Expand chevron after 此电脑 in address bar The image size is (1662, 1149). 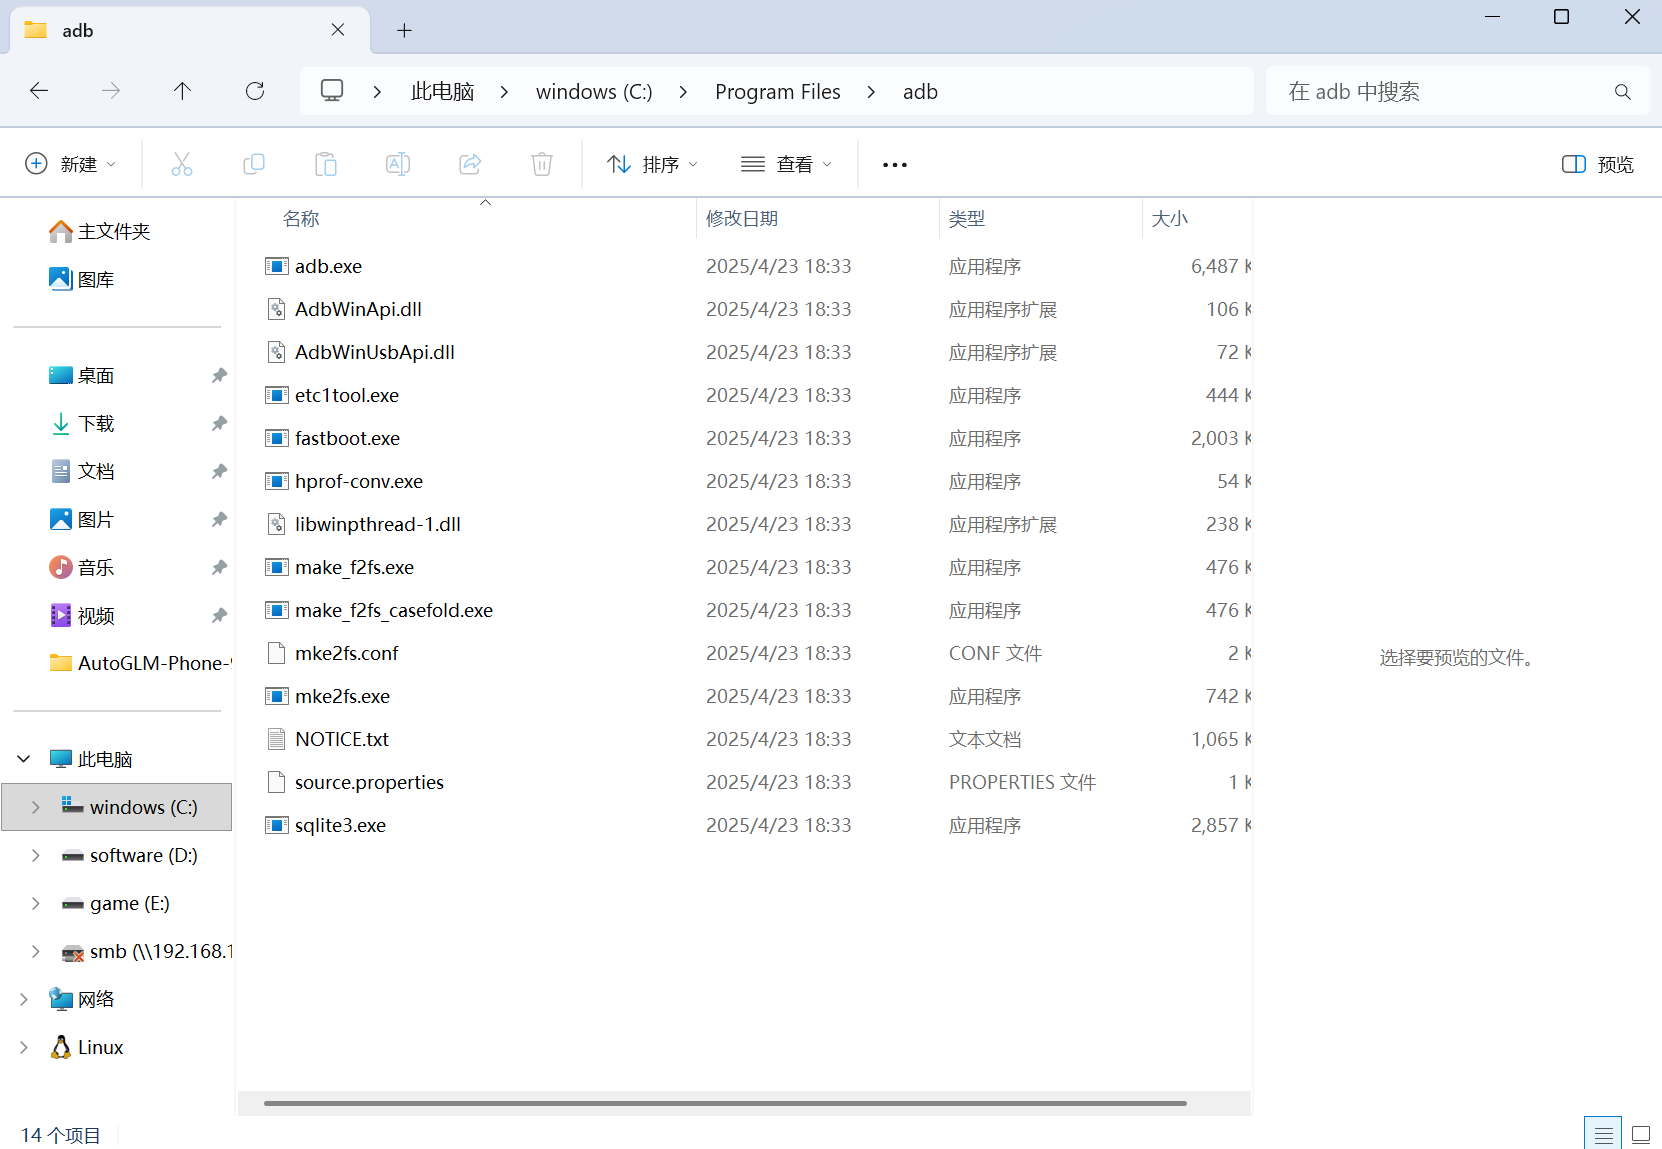tap(505, 92)
